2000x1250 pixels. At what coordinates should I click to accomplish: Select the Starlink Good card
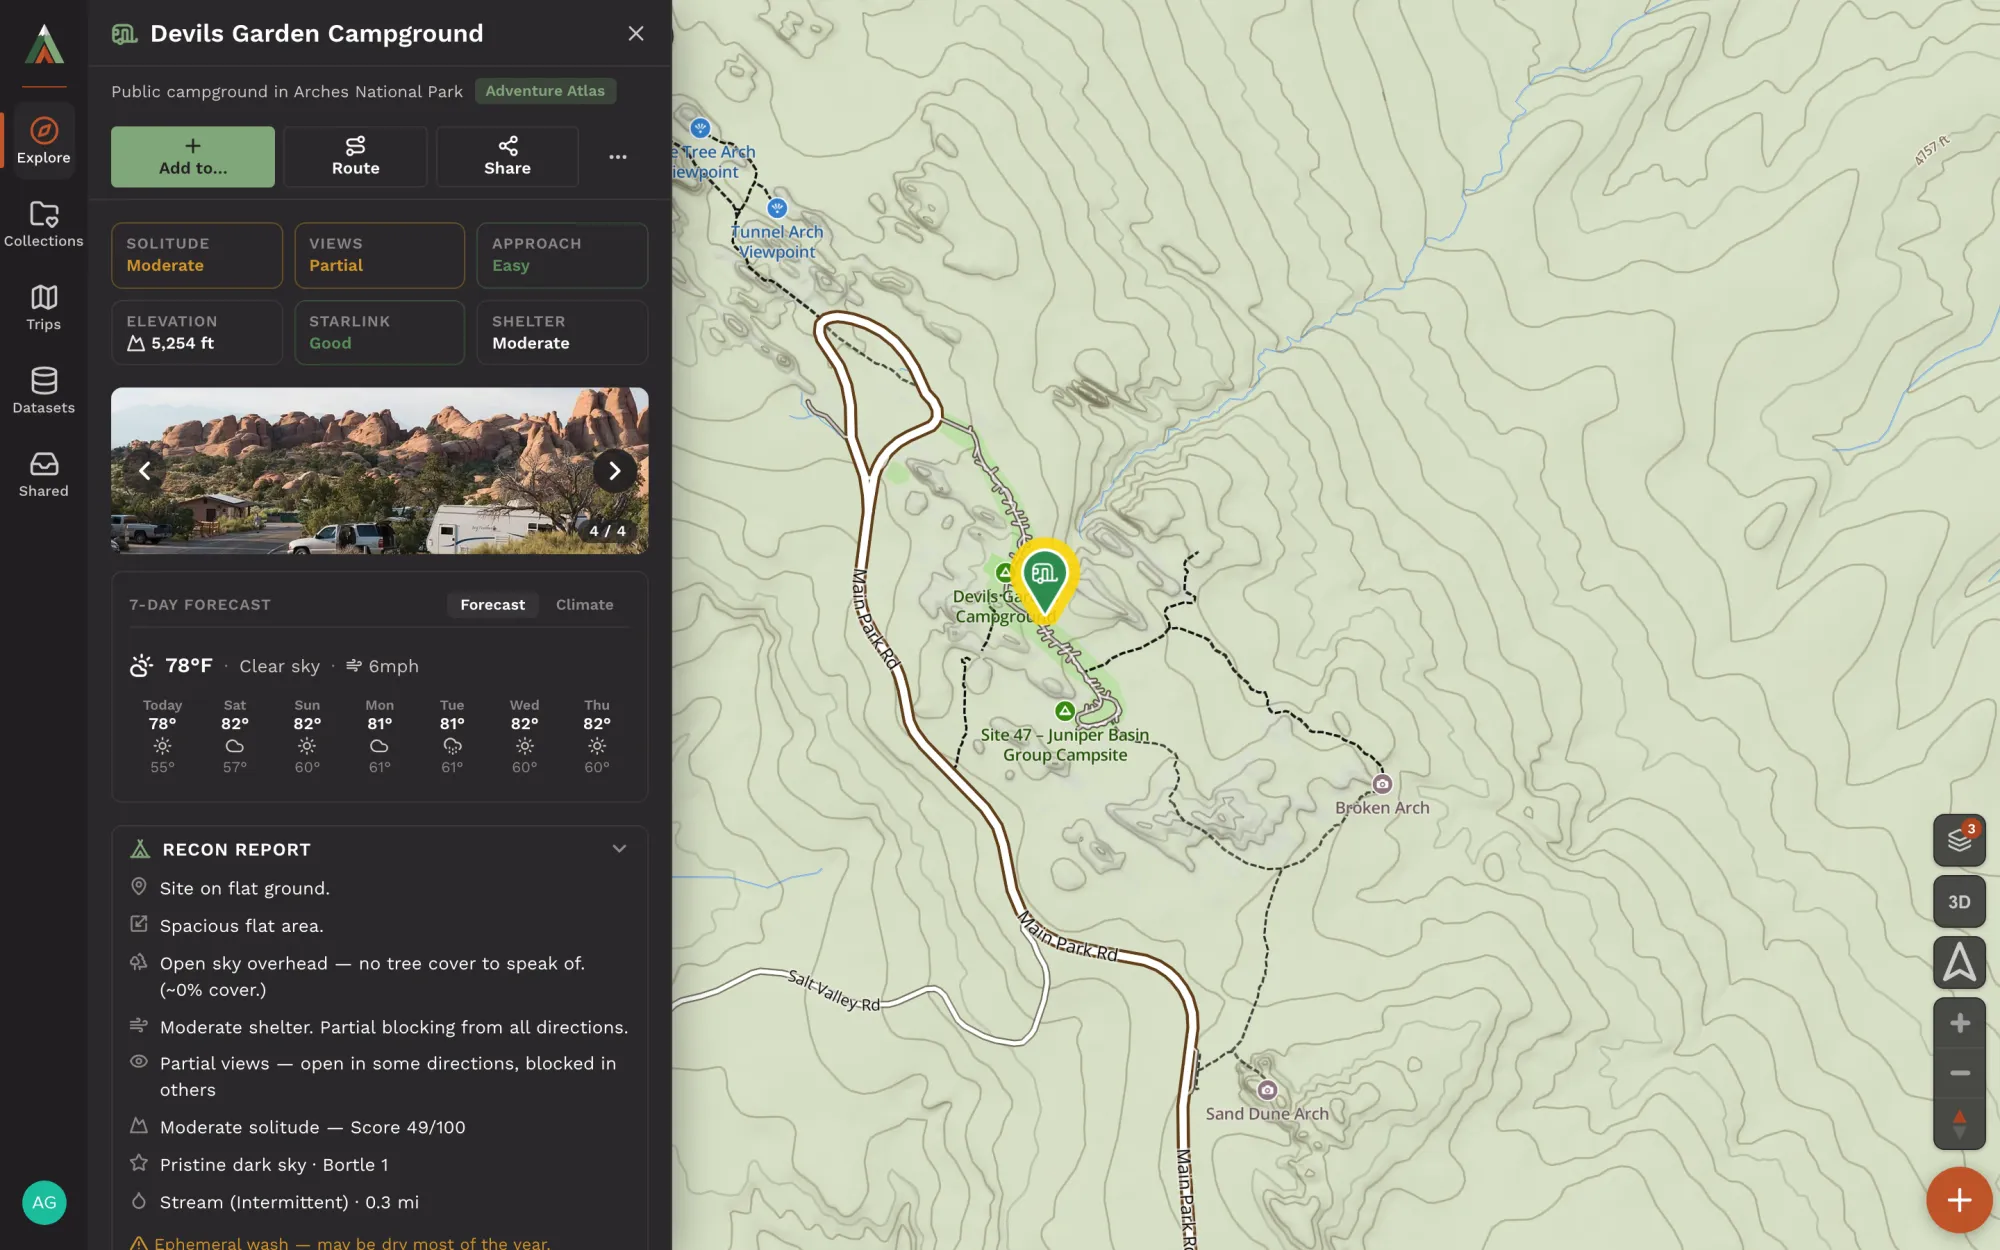click(379, 333)
